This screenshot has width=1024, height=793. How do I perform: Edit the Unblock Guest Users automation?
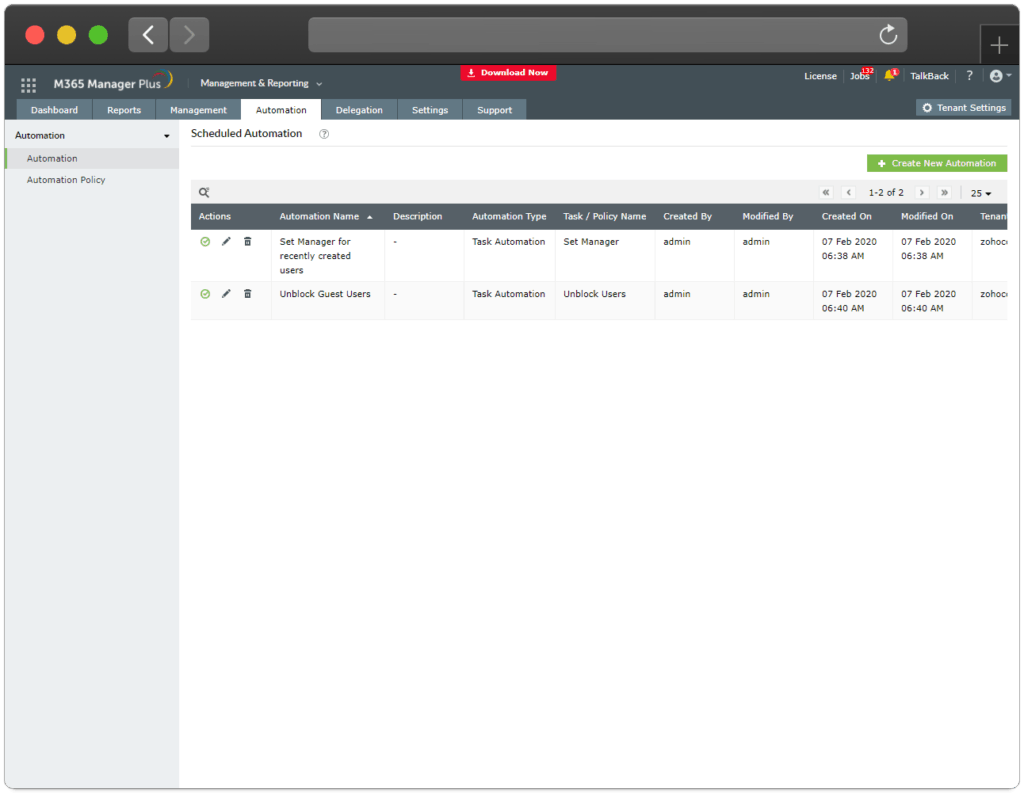(x=226, y=294)
